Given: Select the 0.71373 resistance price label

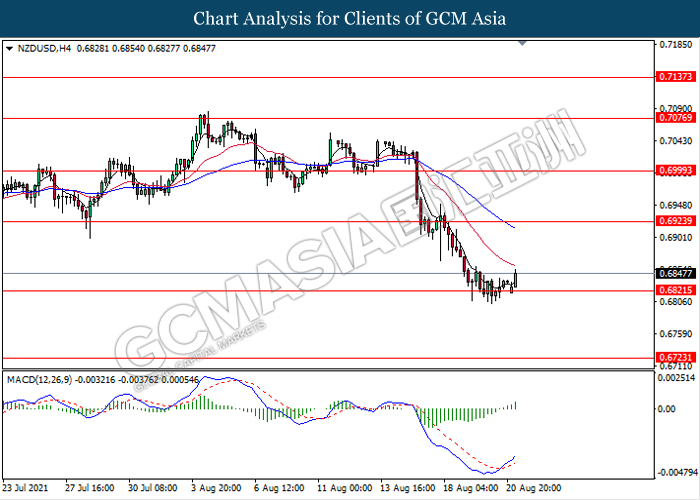Looking at the screenshot, I should click(x=675, y=77).
